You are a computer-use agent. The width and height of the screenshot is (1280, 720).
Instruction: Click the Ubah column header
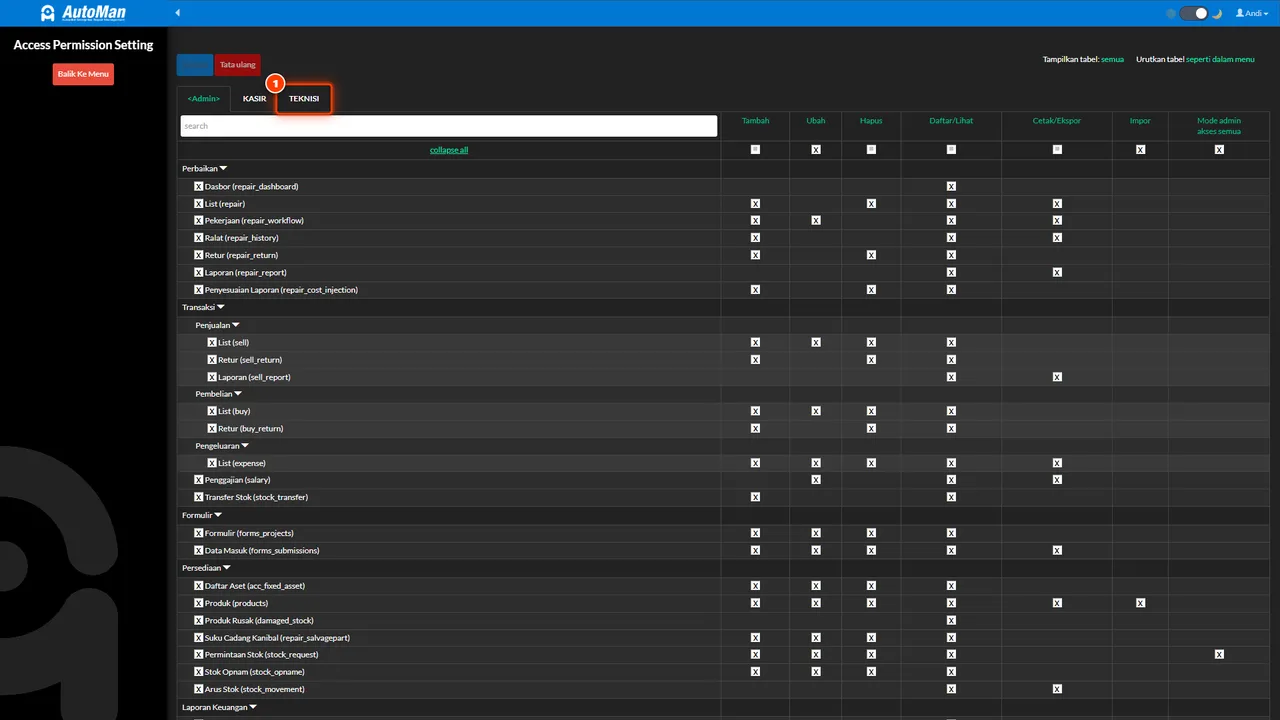tap(816, 121)
